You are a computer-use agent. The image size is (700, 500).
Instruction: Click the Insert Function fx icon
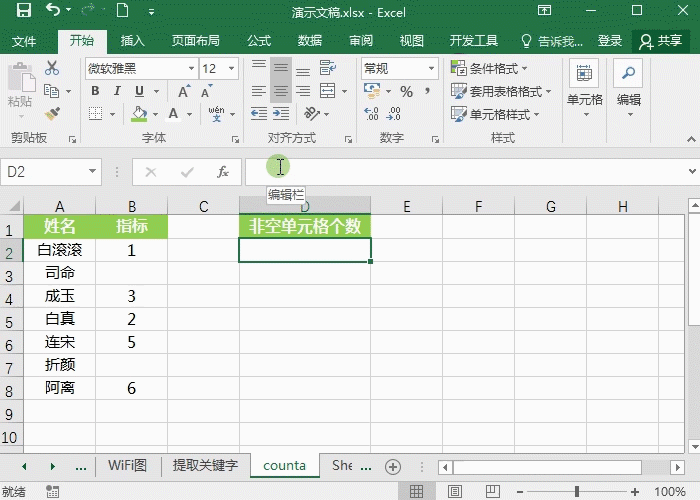223,172
